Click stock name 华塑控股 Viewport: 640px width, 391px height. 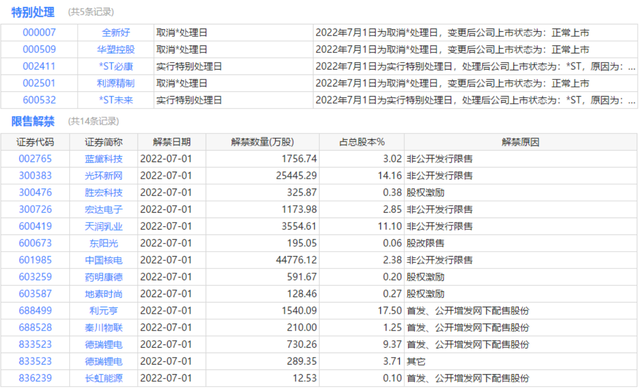[x=116, y=49]
